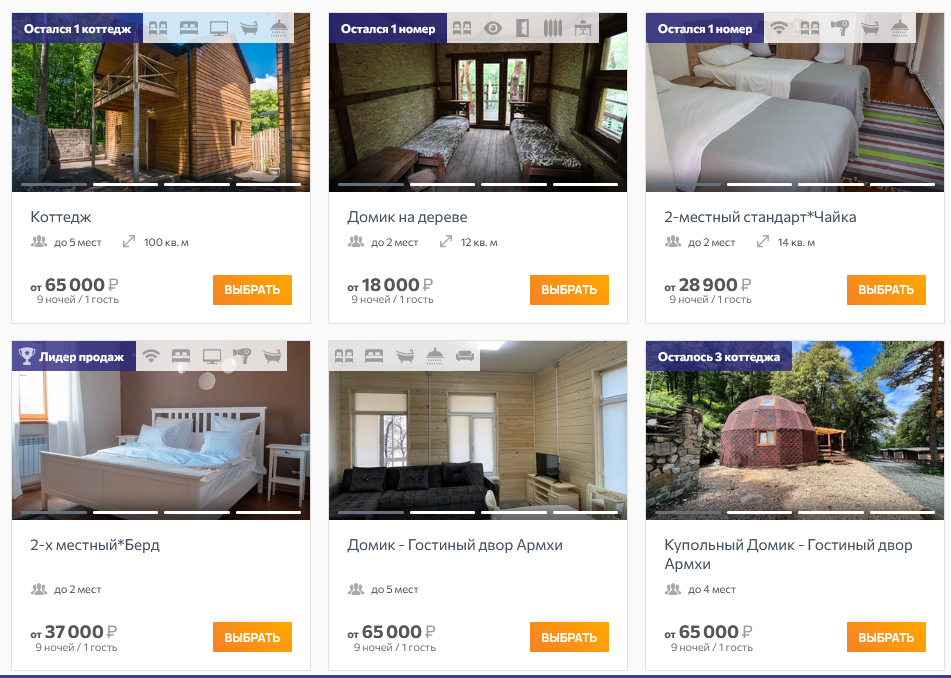This screenshot has width=951, height=678.
Task: Click the hair dryer icon on 2-х местный*Берд card
Action: 241,356
